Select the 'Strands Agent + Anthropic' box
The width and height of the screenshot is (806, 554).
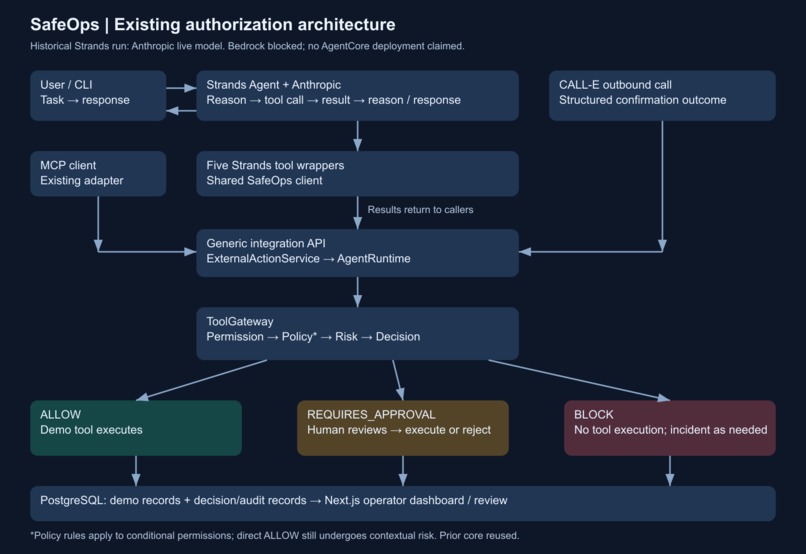(357, 96)
